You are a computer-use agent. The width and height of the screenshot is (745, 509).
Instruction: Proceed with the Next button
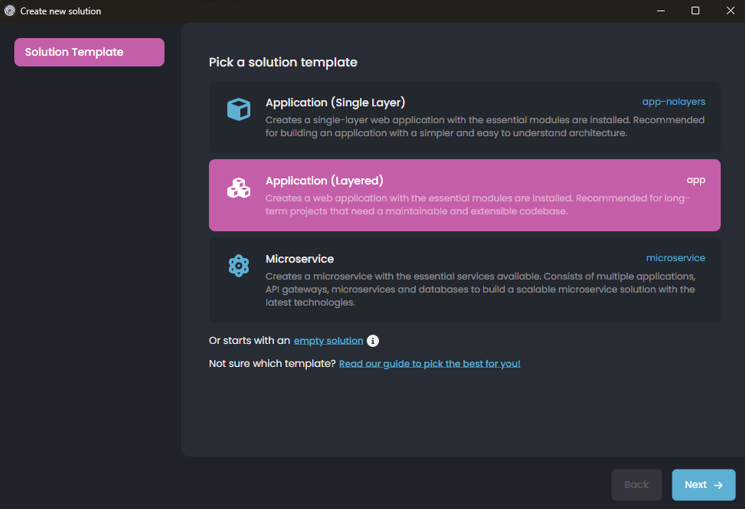(x=703, y=485)
